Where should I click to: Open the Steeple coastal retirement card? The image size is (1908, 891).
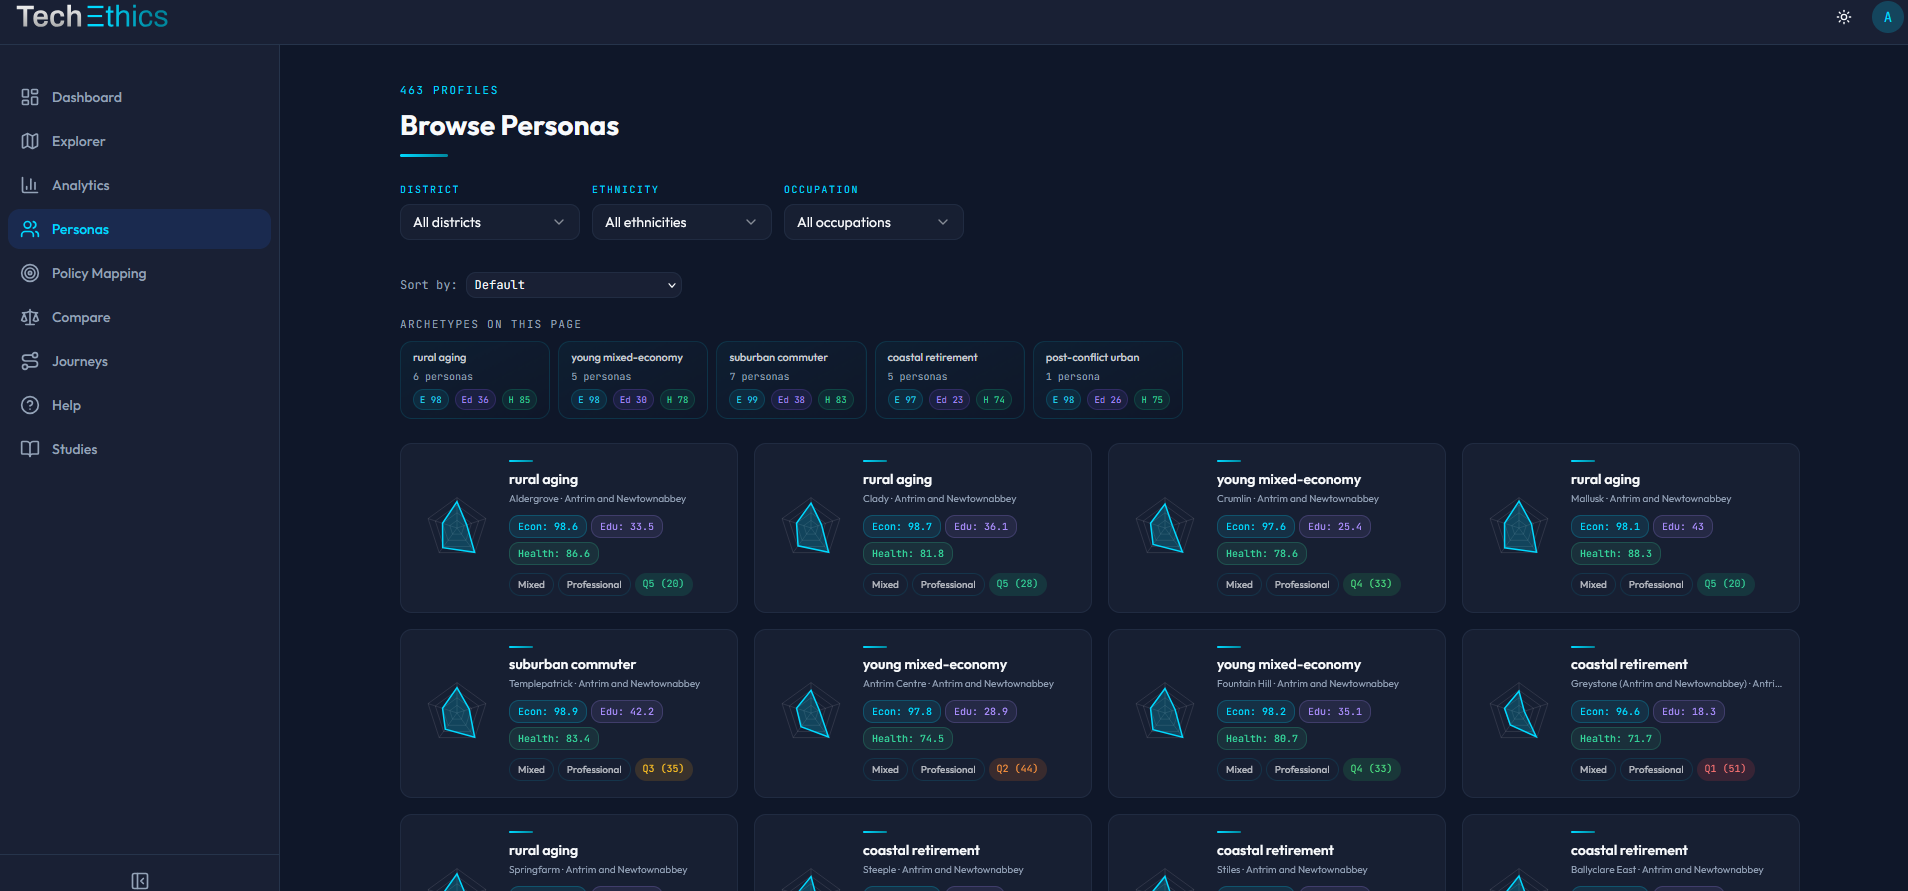(x=923, y=853)
